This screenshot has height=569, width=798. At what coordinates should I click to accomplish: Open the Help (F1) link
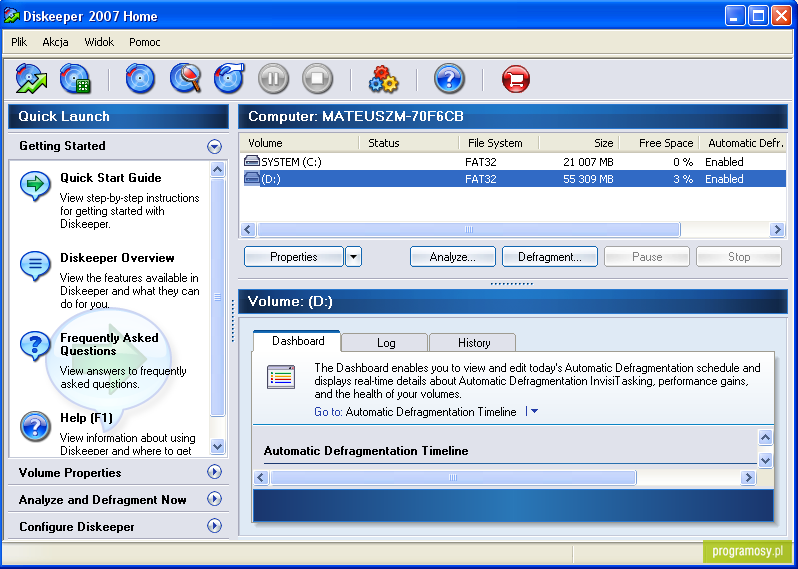(86, 418)
